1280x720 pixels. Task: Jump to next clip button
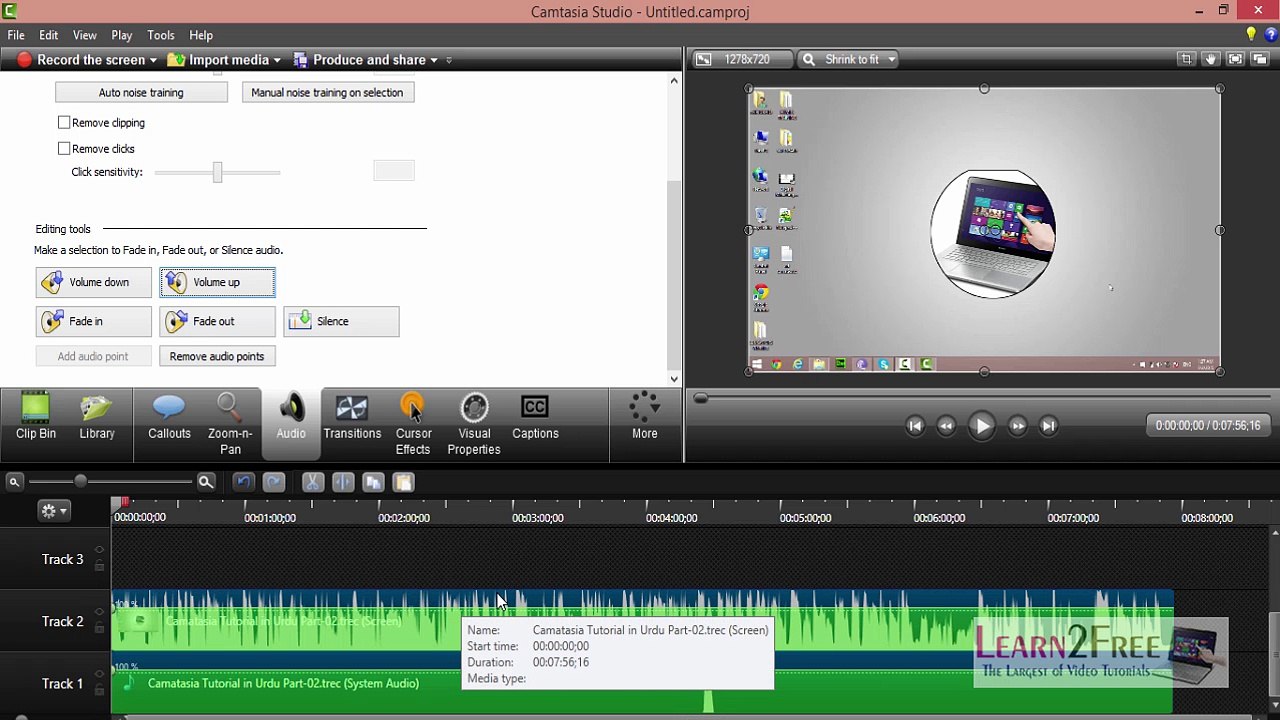click(1048, 426)
